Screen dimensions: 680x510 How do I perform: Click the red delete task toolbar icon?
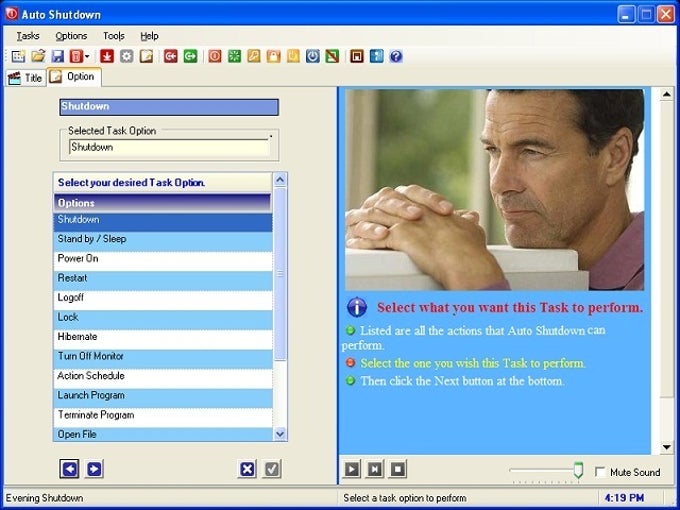point(76,56)
